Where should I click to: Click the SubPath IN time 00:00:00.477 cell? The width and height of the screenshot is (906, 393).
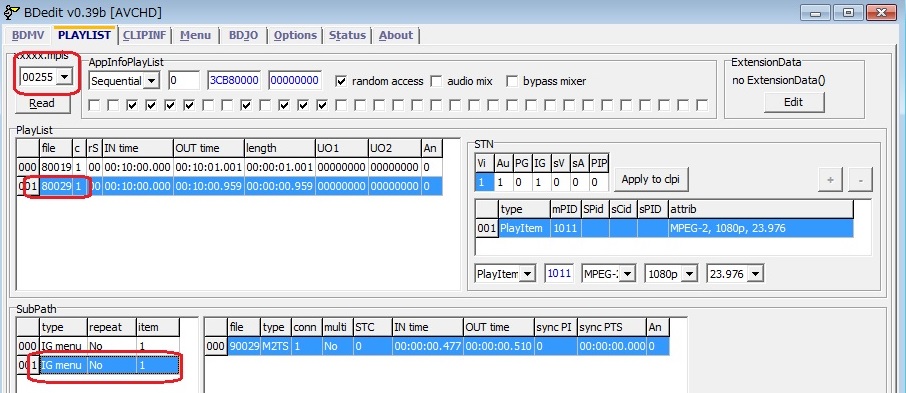click(x=428, y=346)
